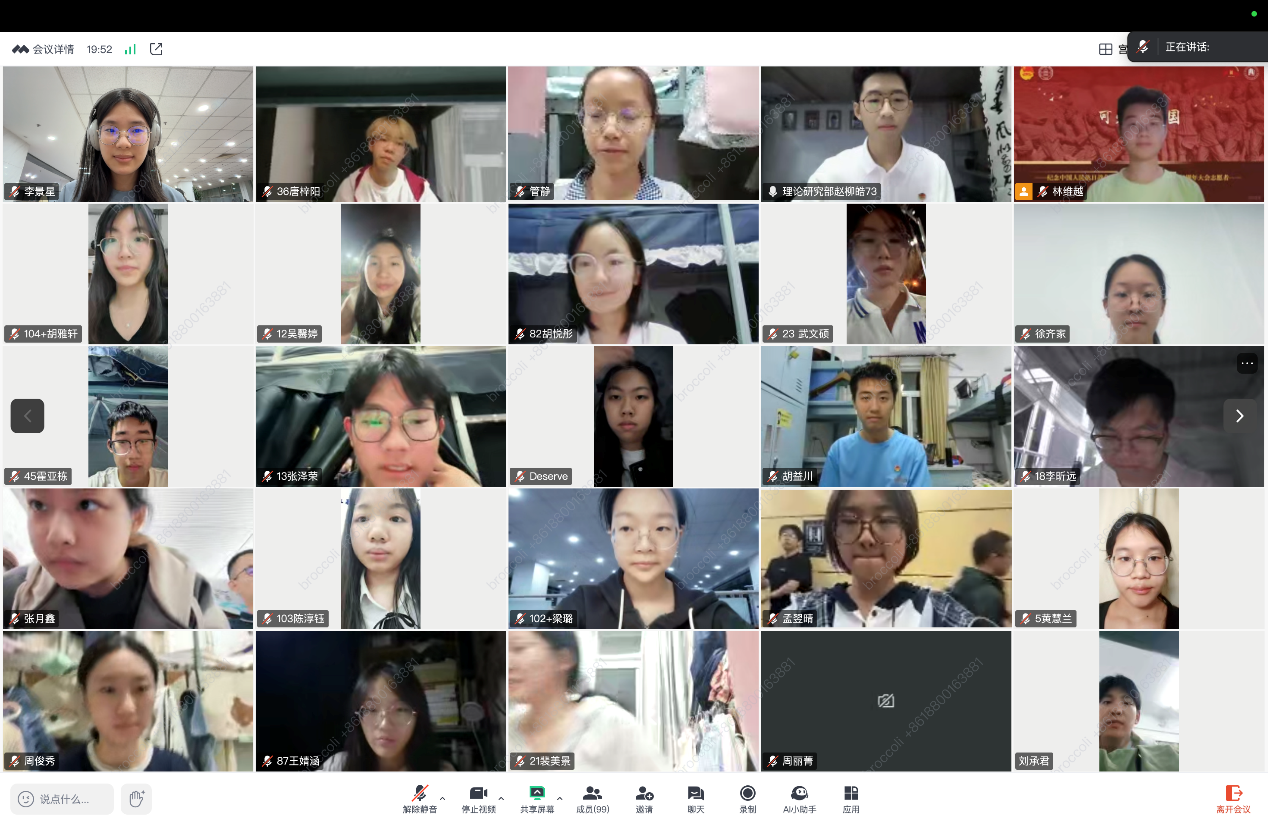The height and width of the screenshot is (825, 1268).
Task: Click the network signal strength icon
Action: point(130,49)
